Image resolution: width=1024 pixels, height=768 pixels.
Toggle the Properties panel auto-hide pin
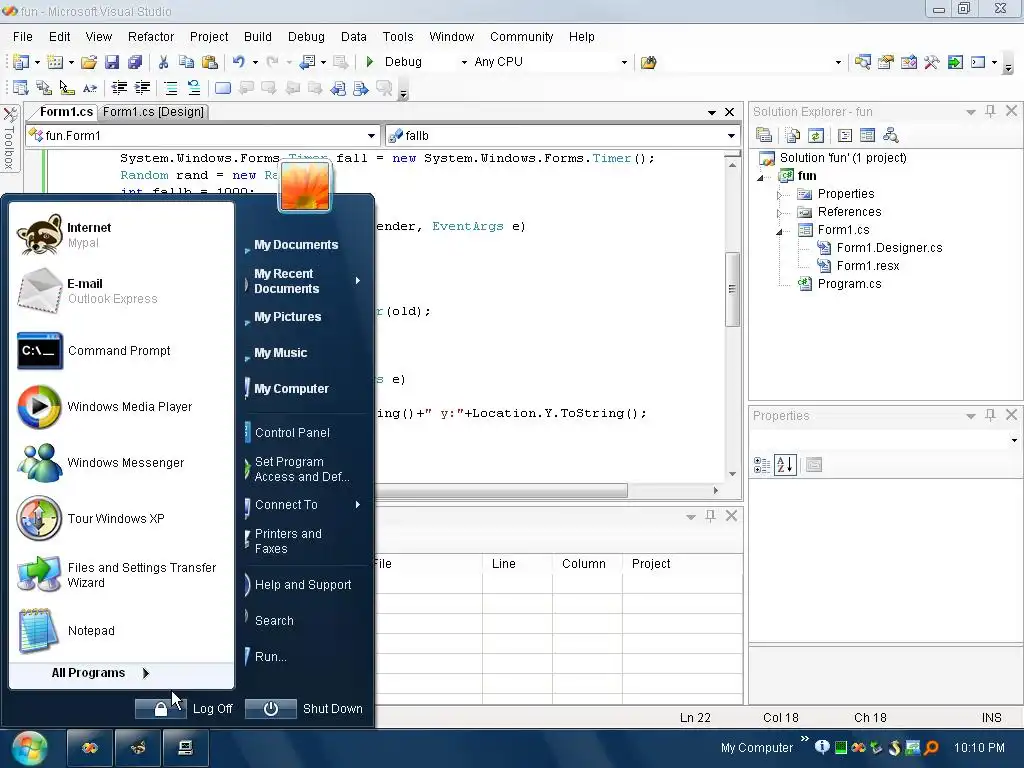click(990, 415)
